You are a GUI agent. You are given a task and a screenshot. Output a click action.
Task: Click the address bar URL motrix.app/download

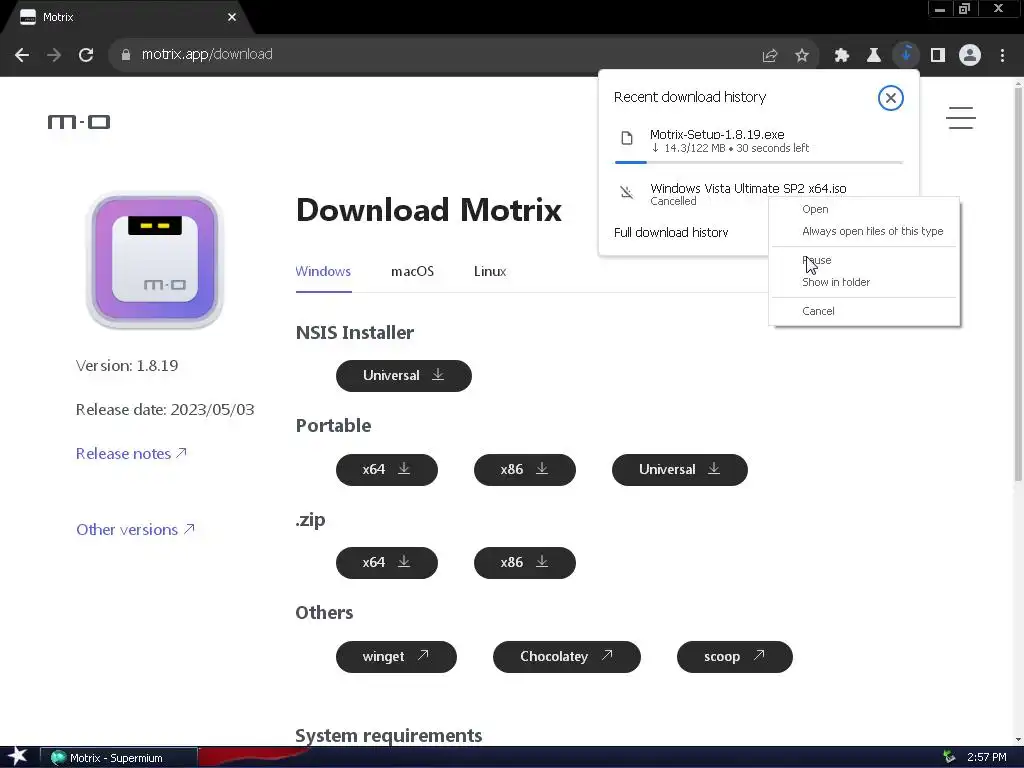tap(207, 54)
